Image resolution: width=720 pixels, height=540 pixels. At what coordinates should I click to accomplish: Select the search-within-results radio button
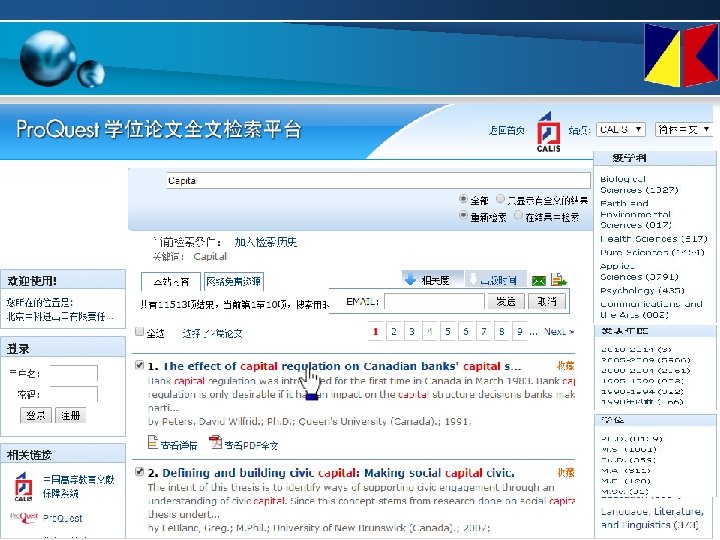518,215
